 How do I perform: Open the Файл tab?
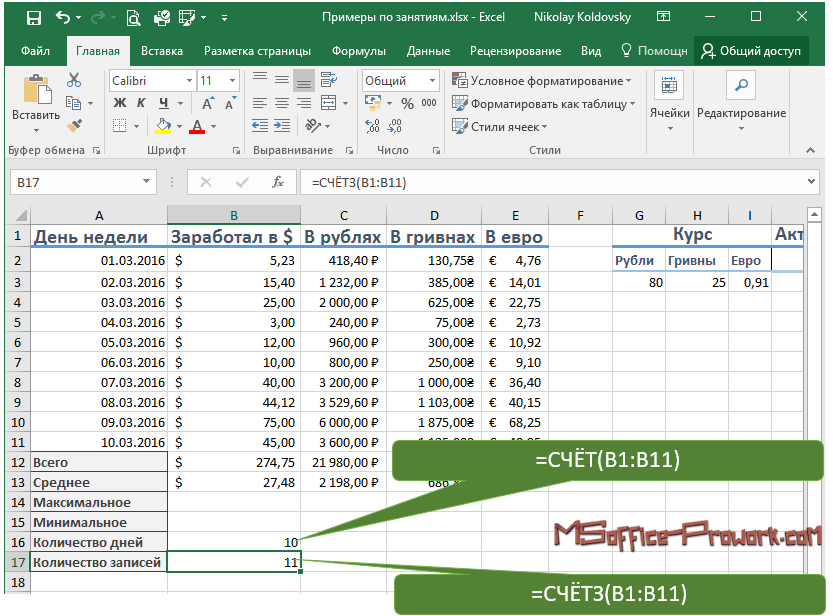[35, 51]
